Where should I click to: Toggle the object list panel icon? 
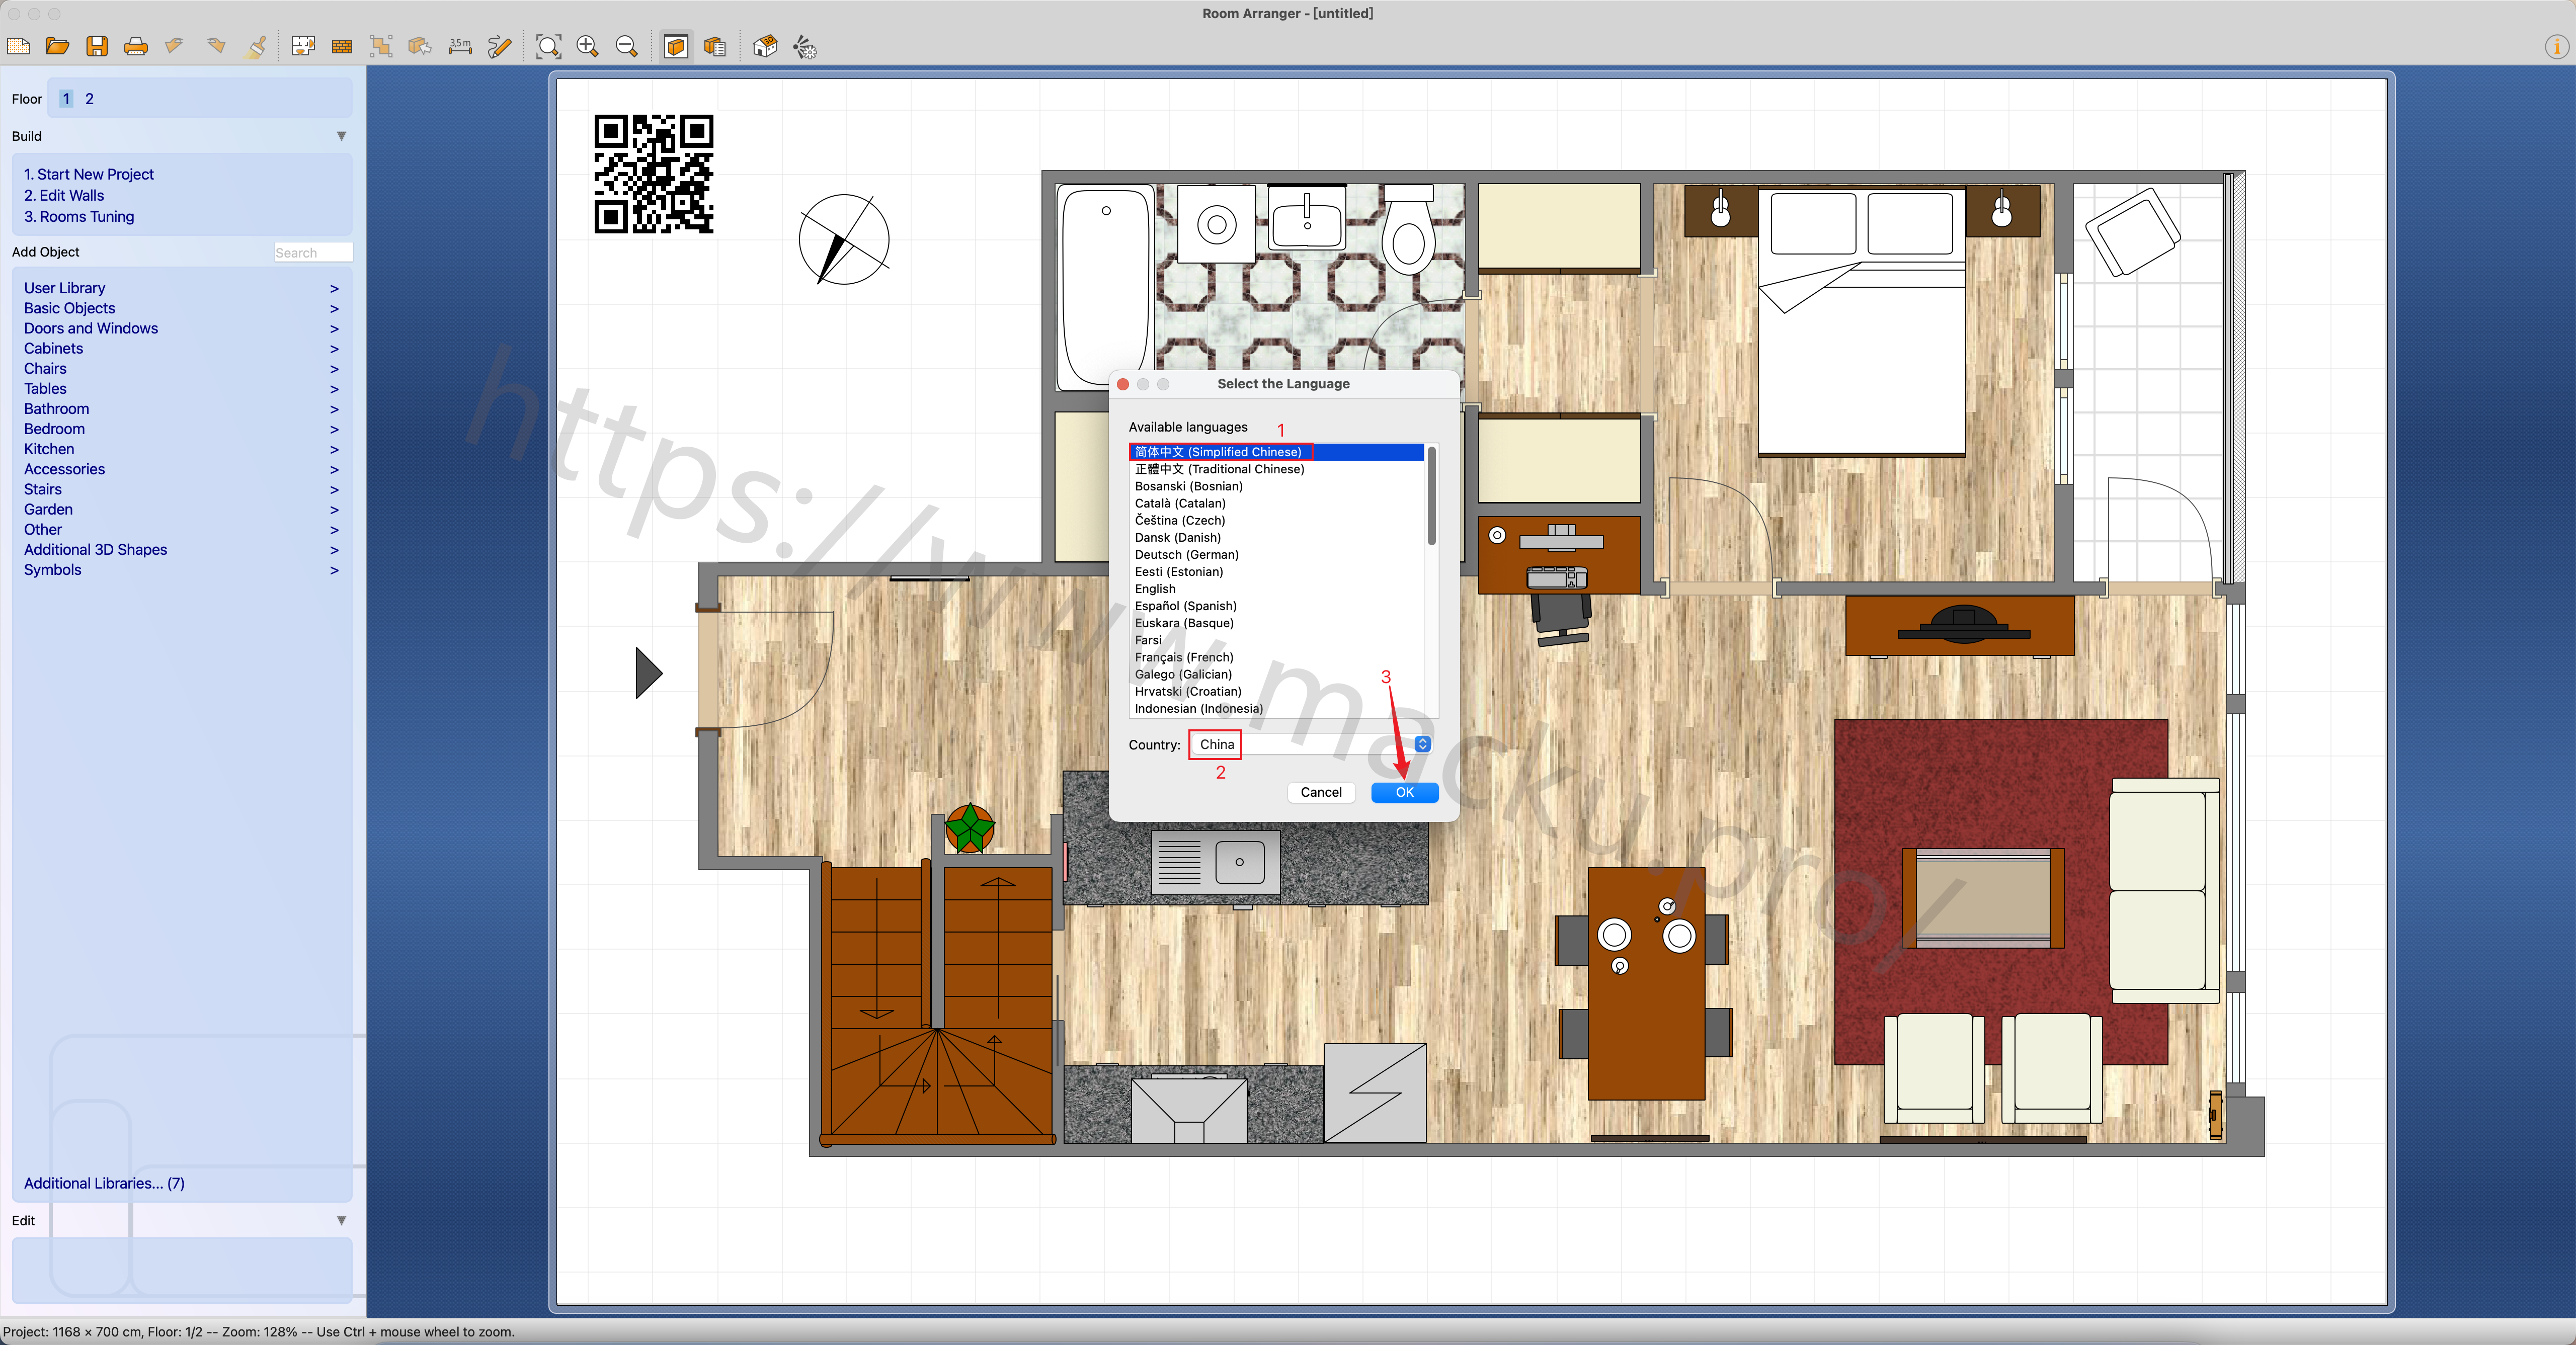coord(715,47)
